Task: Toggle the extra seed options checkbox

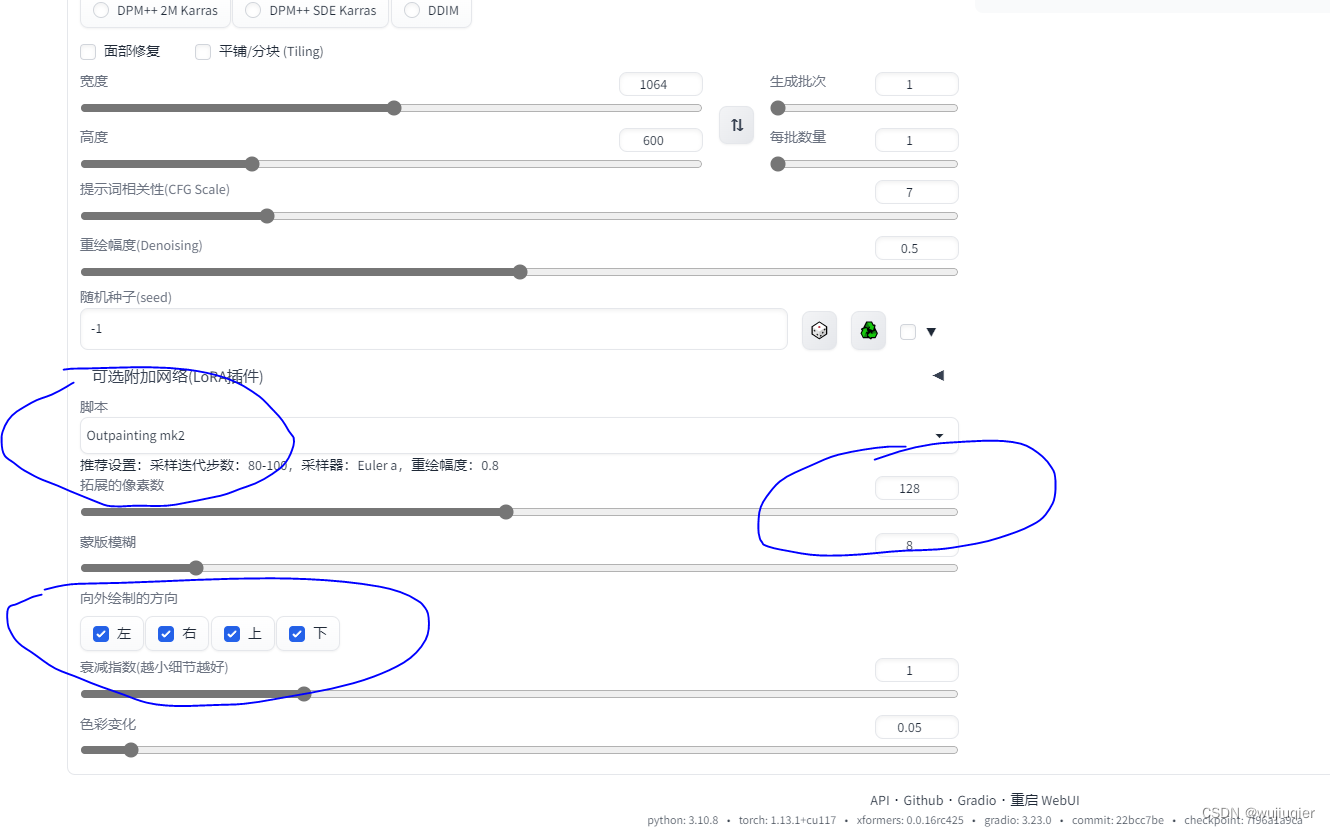Action: click(908, 332)
